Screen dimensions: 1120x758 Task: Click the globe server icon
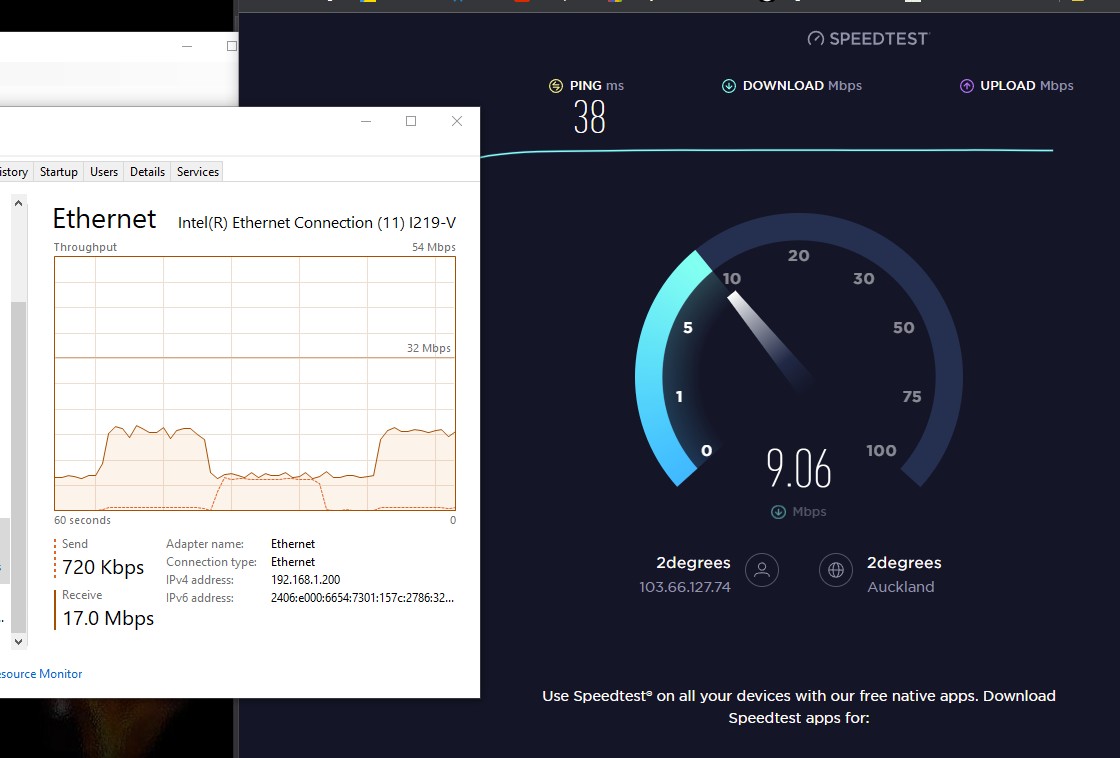[x=835, y=570]
